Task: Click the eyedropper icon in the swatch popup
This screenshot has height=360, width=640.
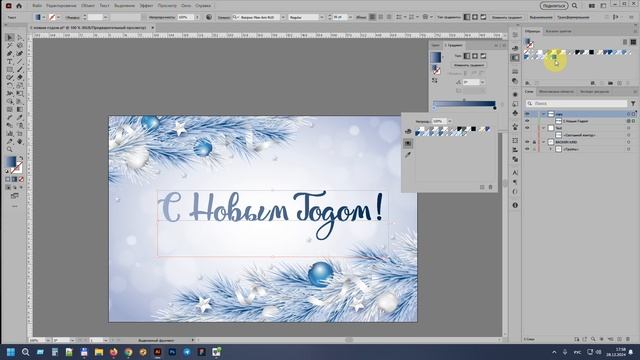Action: (x=408, y=155)
